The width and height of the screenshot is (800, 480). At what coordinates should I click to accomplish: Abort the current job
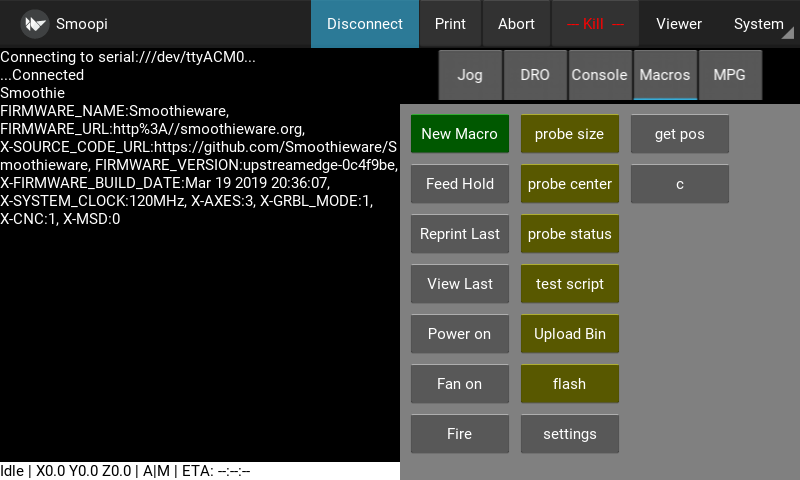pyautogui.click(x=516, y=24)
